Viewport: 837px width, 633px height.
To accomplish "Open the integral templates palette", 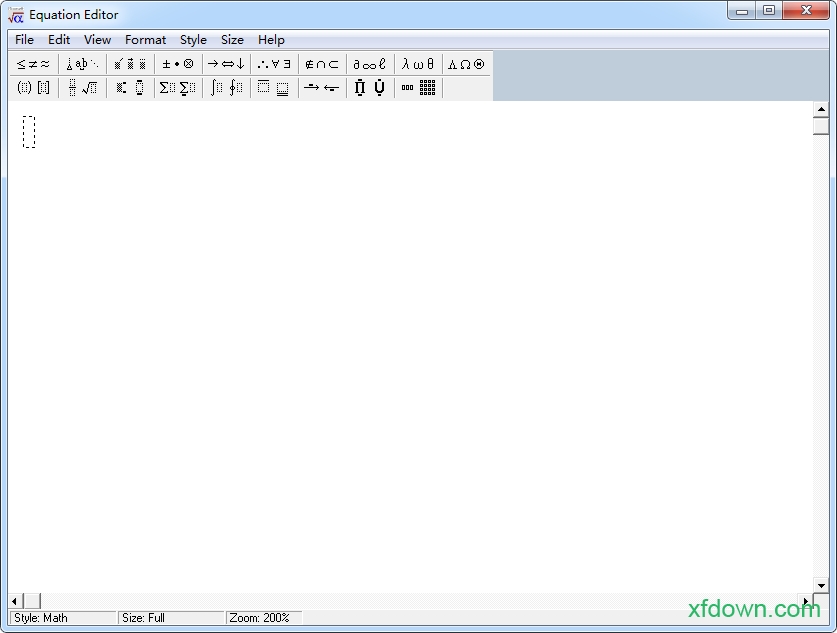I will 226,88.
